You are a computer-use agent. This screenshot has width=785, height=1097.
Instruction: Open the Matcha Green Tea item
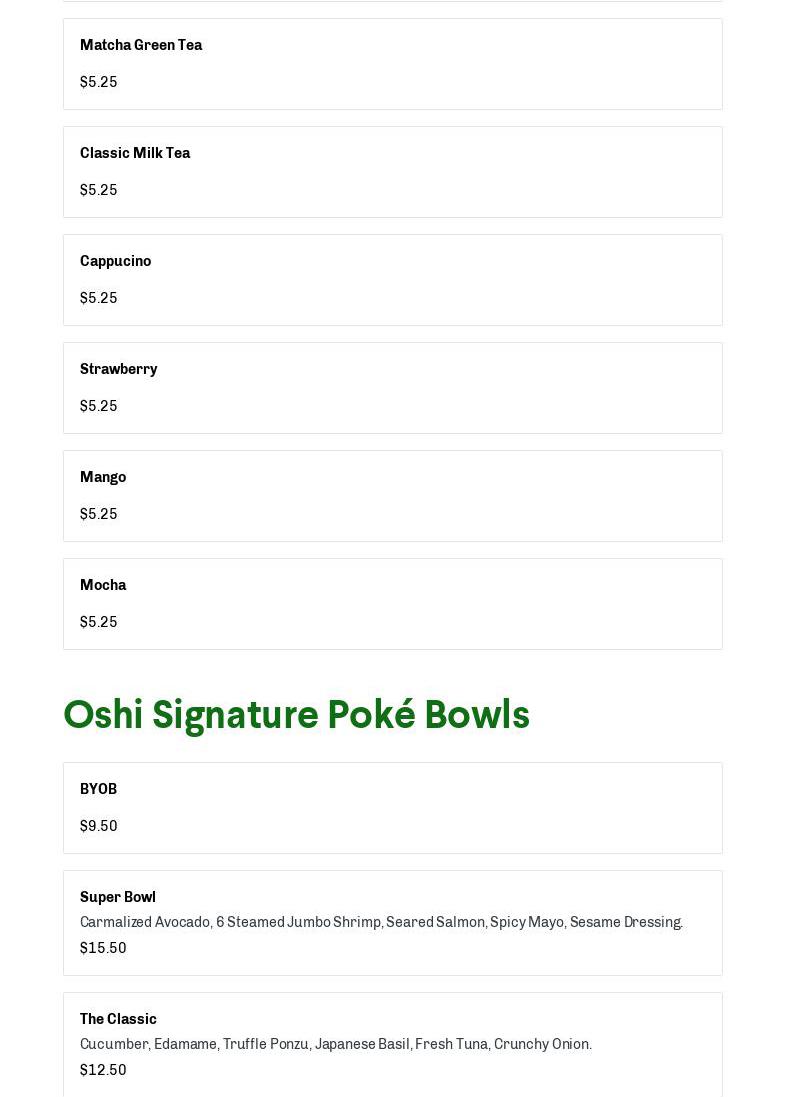(392, 64)
